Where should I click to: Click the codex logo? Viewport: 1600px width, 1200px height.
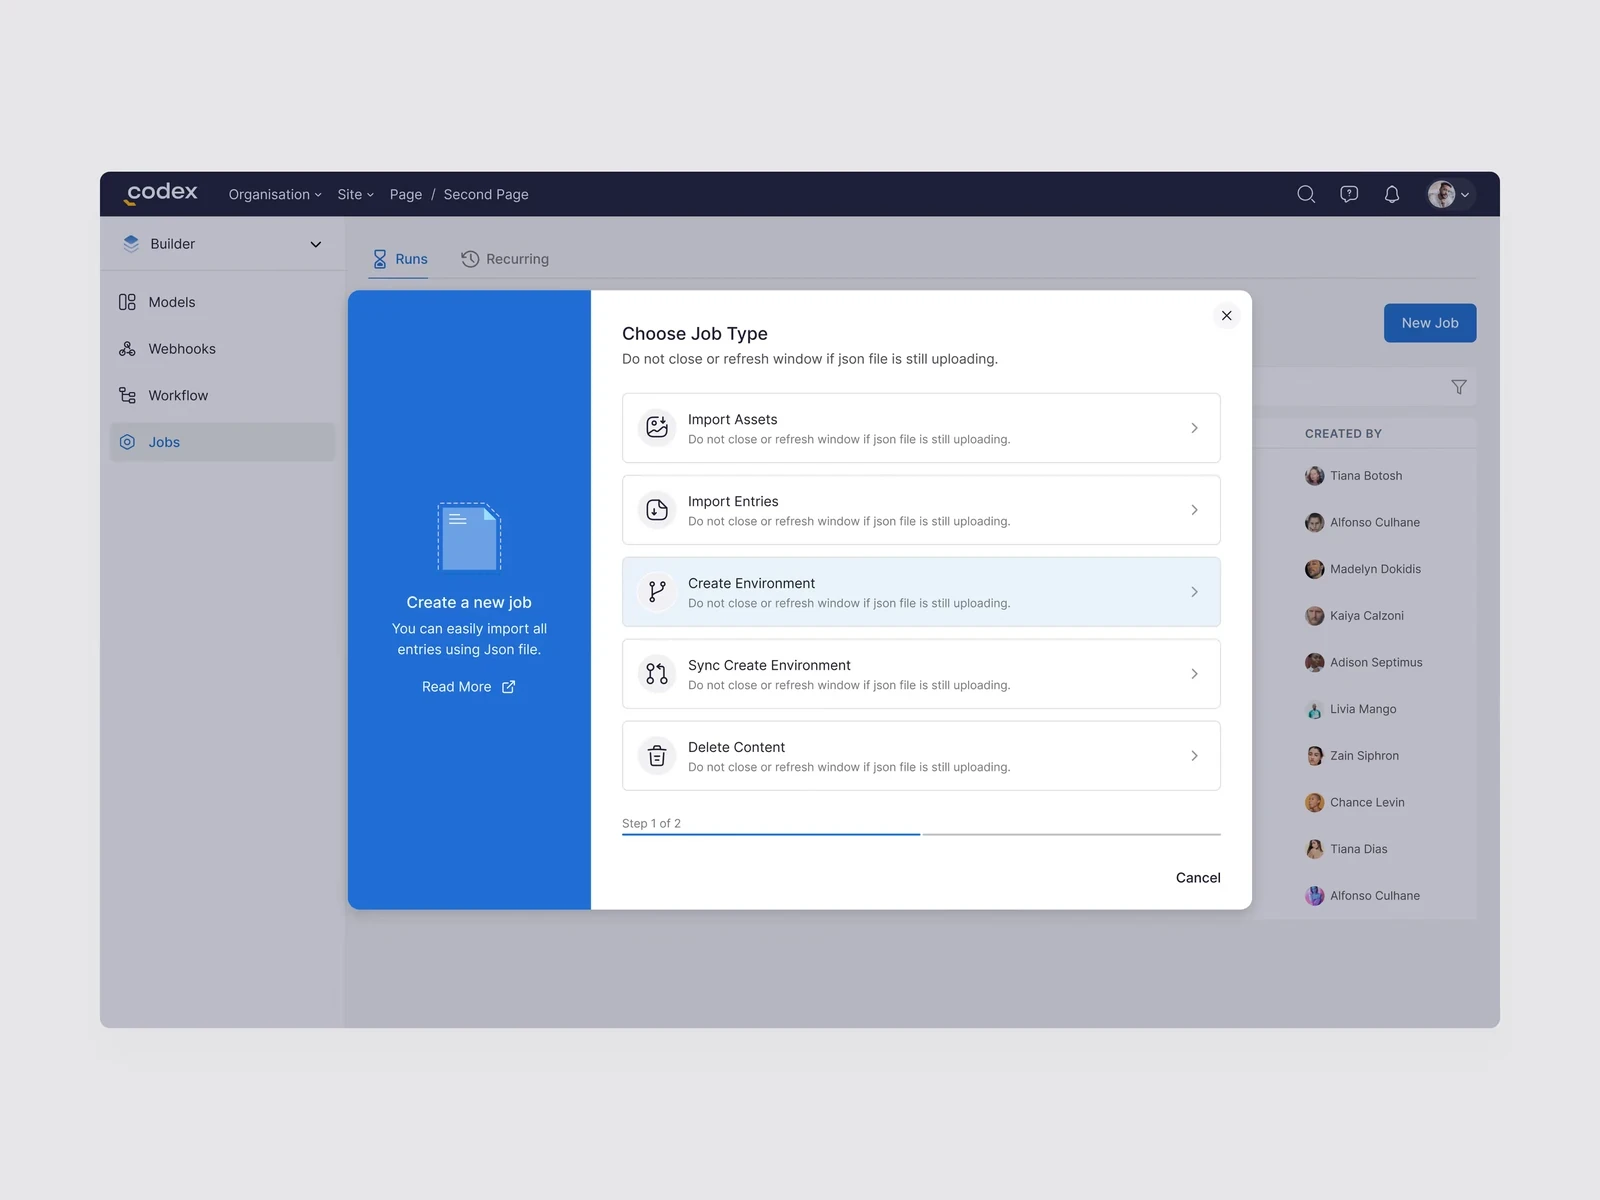(x=161, y=193)
